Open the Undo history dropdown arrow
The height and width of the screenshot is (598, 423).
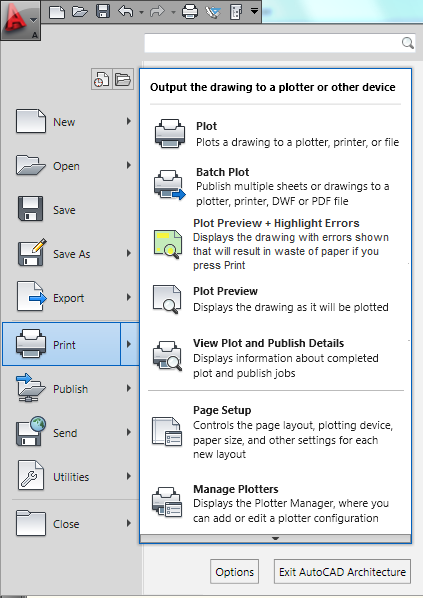[142, 13]
